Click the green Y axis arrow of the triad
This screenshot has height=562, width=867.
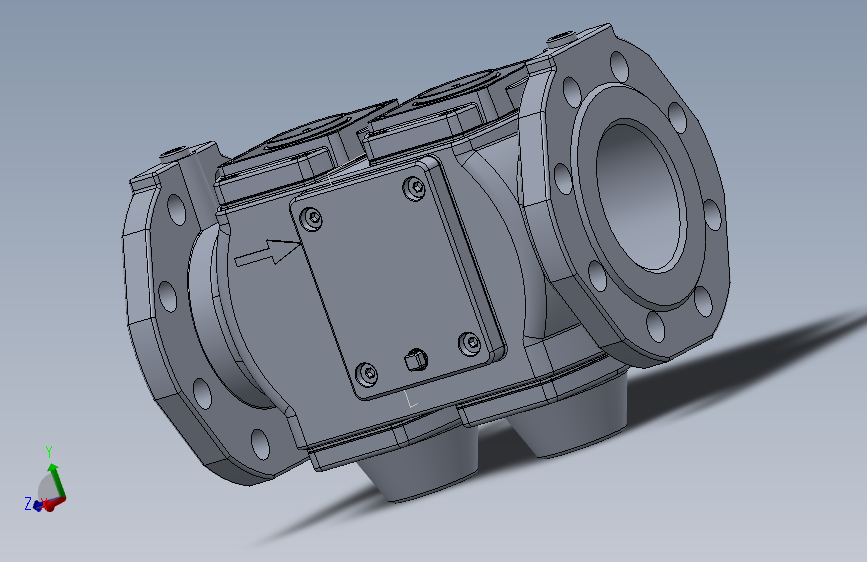point(58,481)
